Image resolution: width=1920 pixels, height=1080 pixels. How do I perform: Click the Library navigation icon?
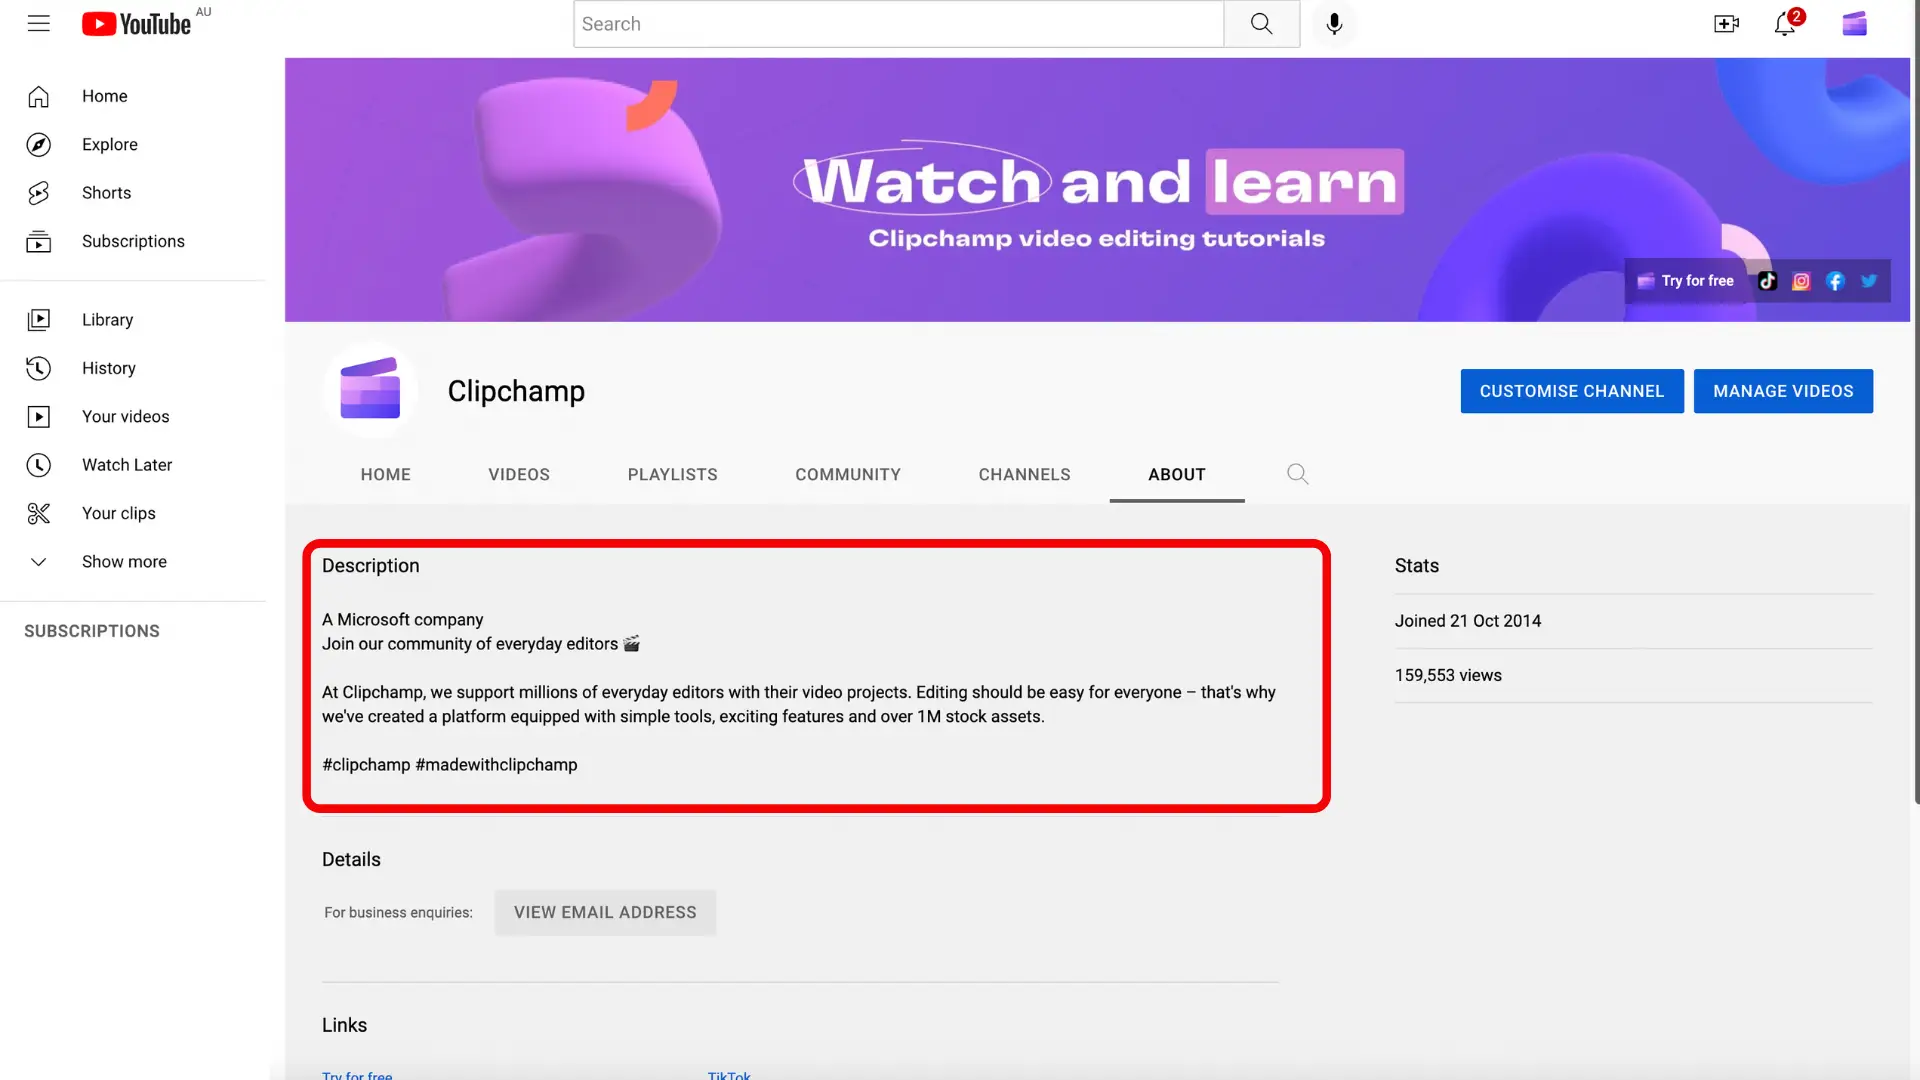(40, 319)
